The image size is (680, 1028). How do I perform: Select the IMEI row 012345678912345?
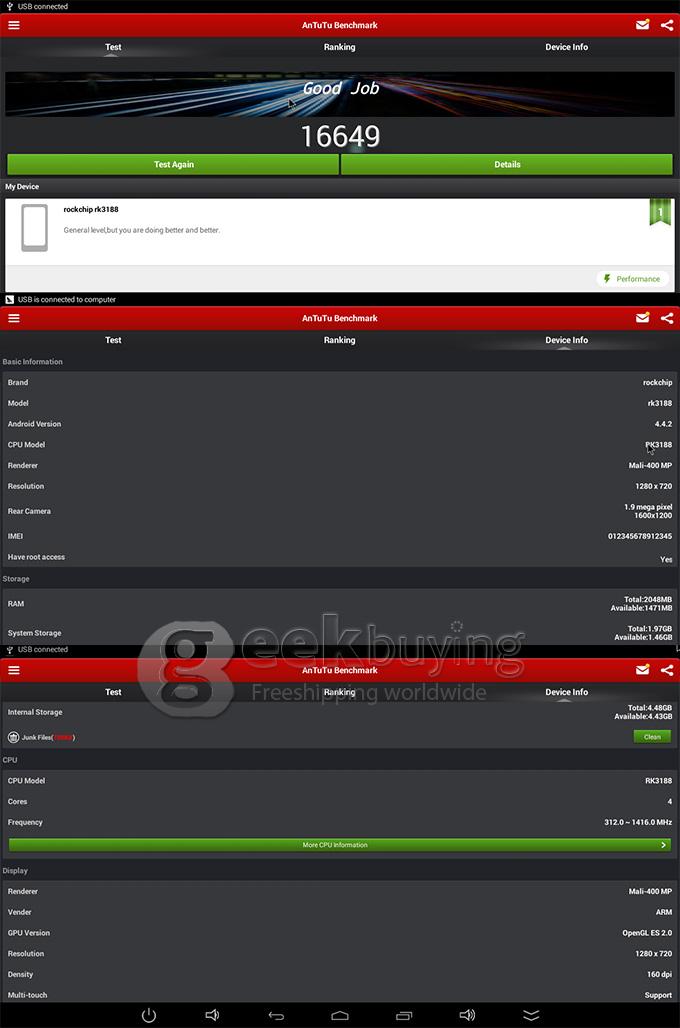(340, 536)
